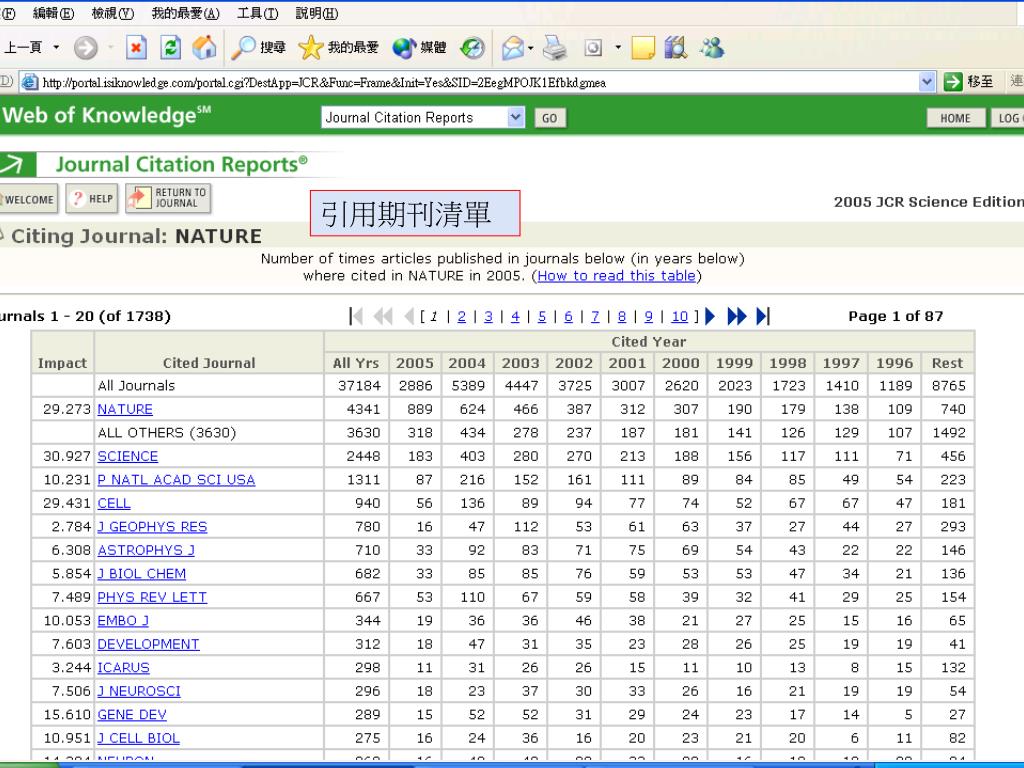
Task: Click the Research books toolbar icon
Action: [676, 48]
